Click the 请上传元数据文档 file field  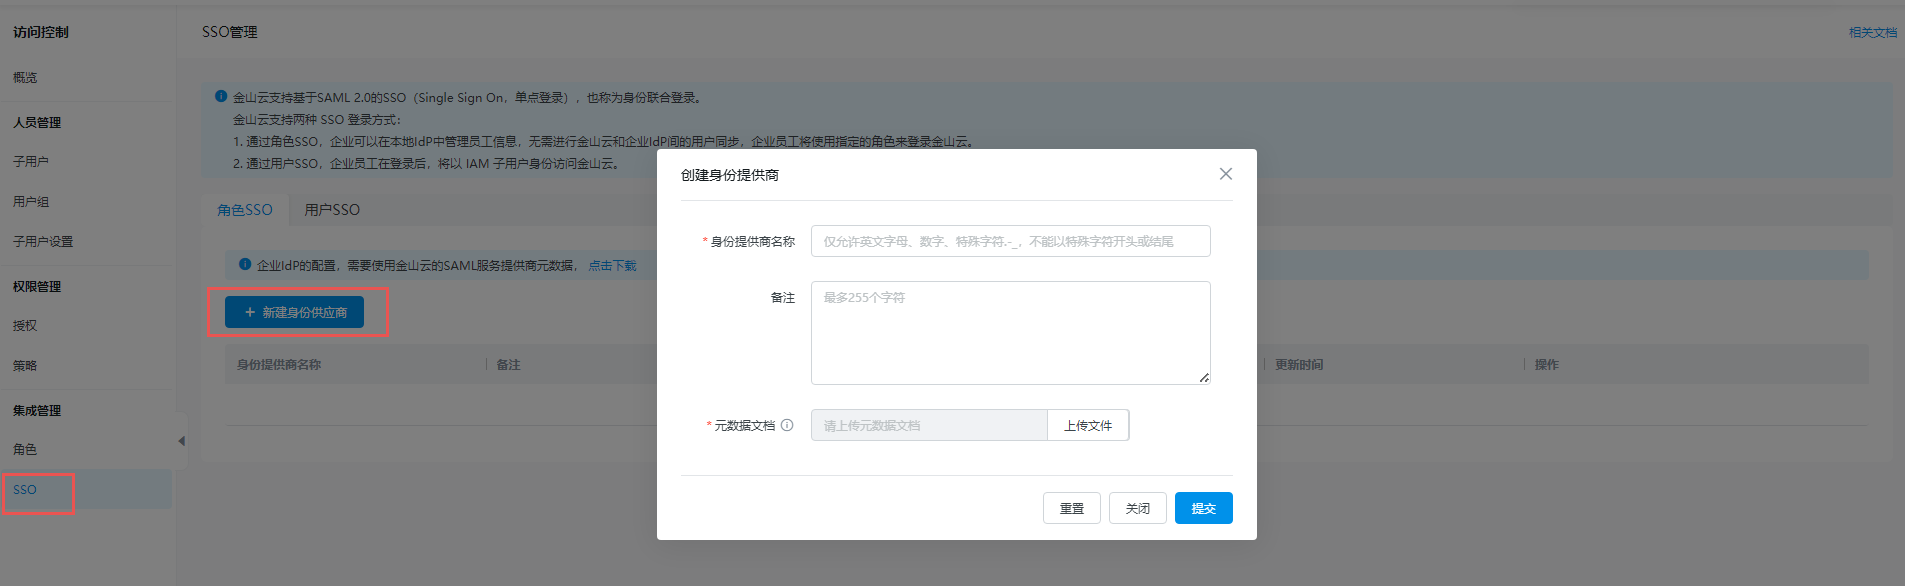[x=928, y=425]
